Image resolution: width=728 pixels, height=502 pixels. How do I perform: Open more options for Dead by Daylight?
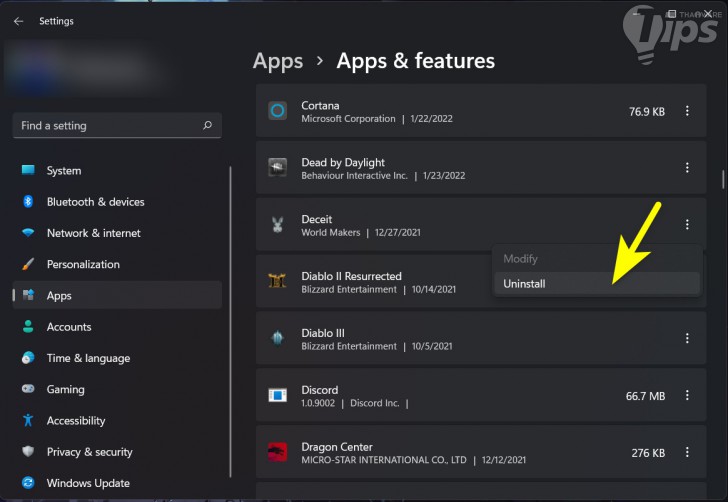tap(687, 168)
